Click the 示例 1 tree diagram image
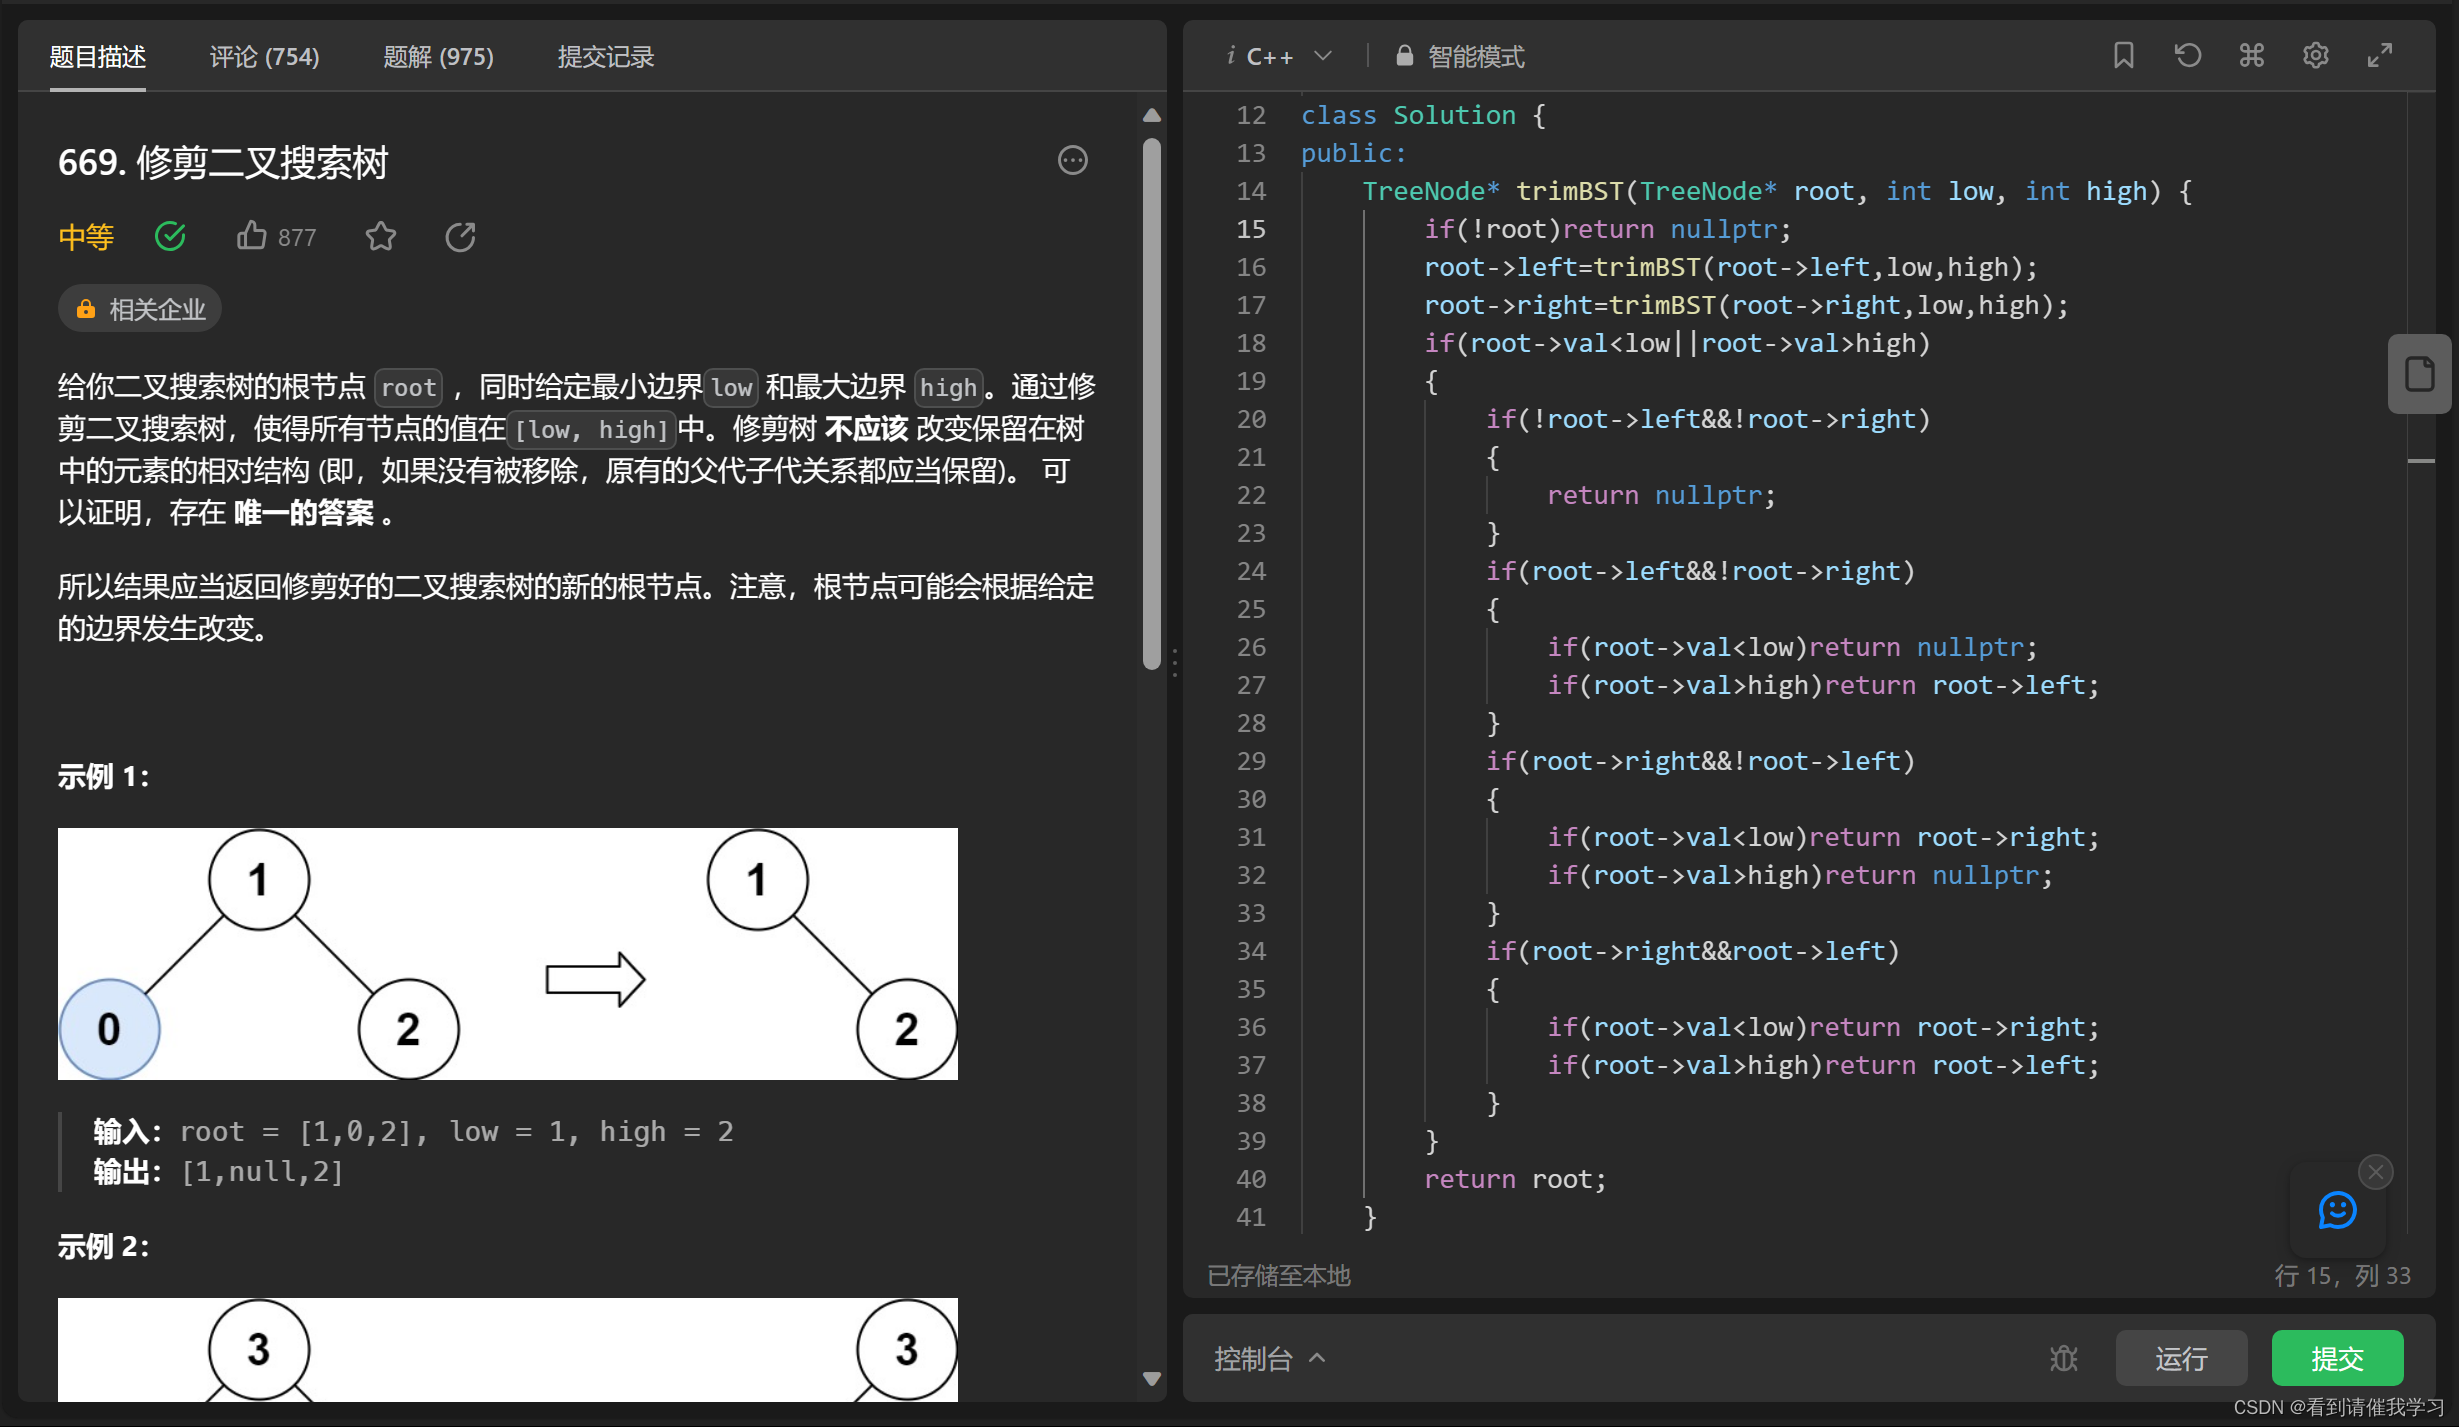This screenshot has height=1427, width=2459. click(508, 954)
